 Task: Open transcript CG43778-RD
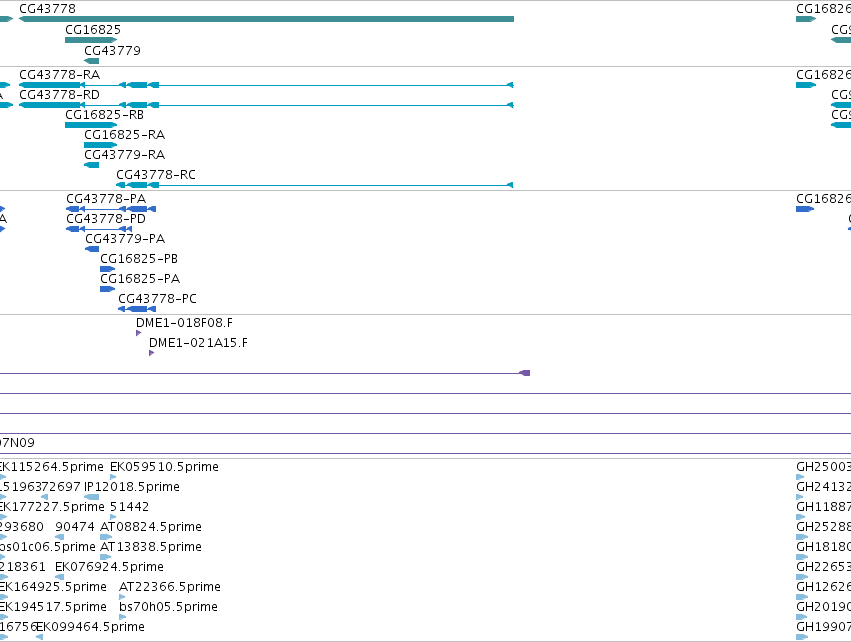tap(60, 95)
